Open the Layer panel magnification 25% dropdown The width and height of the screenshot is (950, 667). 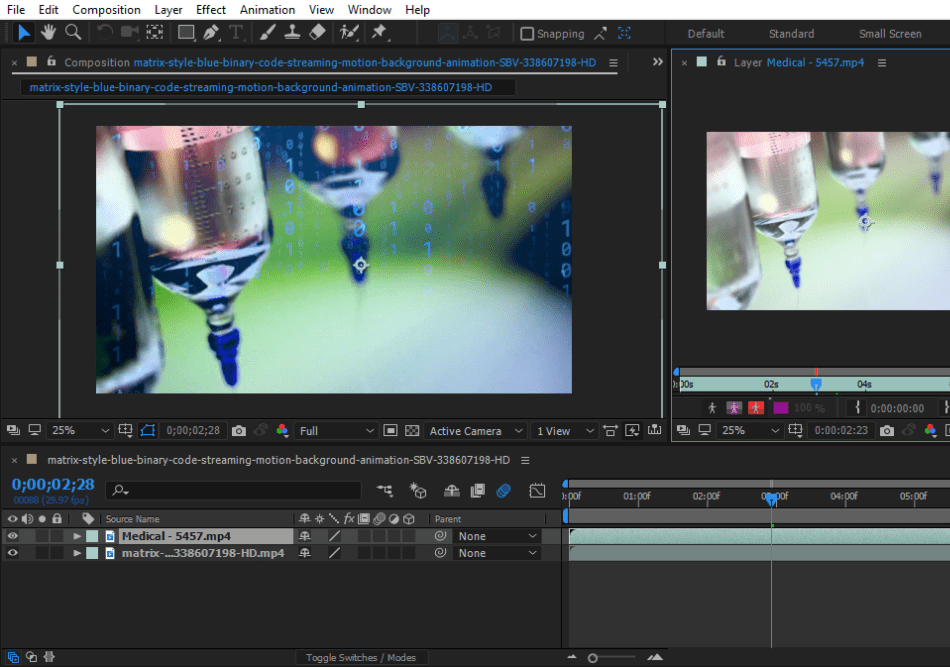click(x=749, y=431)
